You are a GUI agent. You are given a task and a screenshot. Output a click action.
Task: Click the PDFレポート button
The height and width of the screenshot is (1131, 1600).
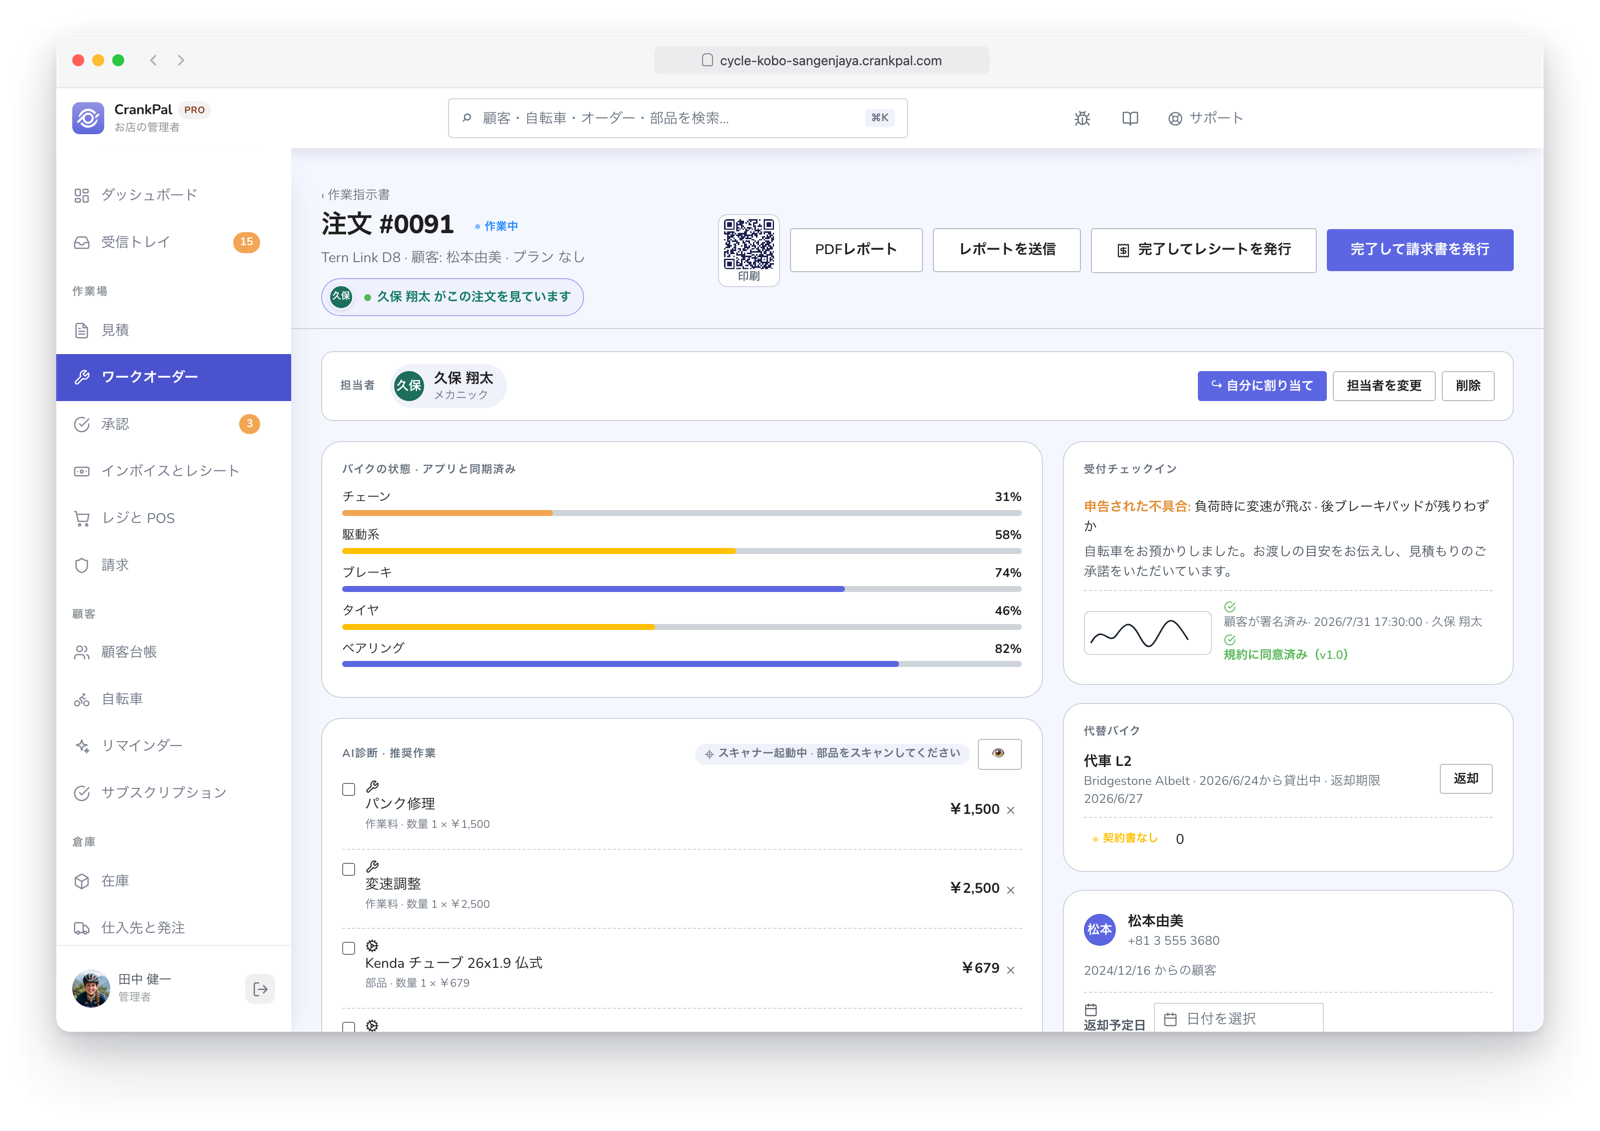point(856,250)
